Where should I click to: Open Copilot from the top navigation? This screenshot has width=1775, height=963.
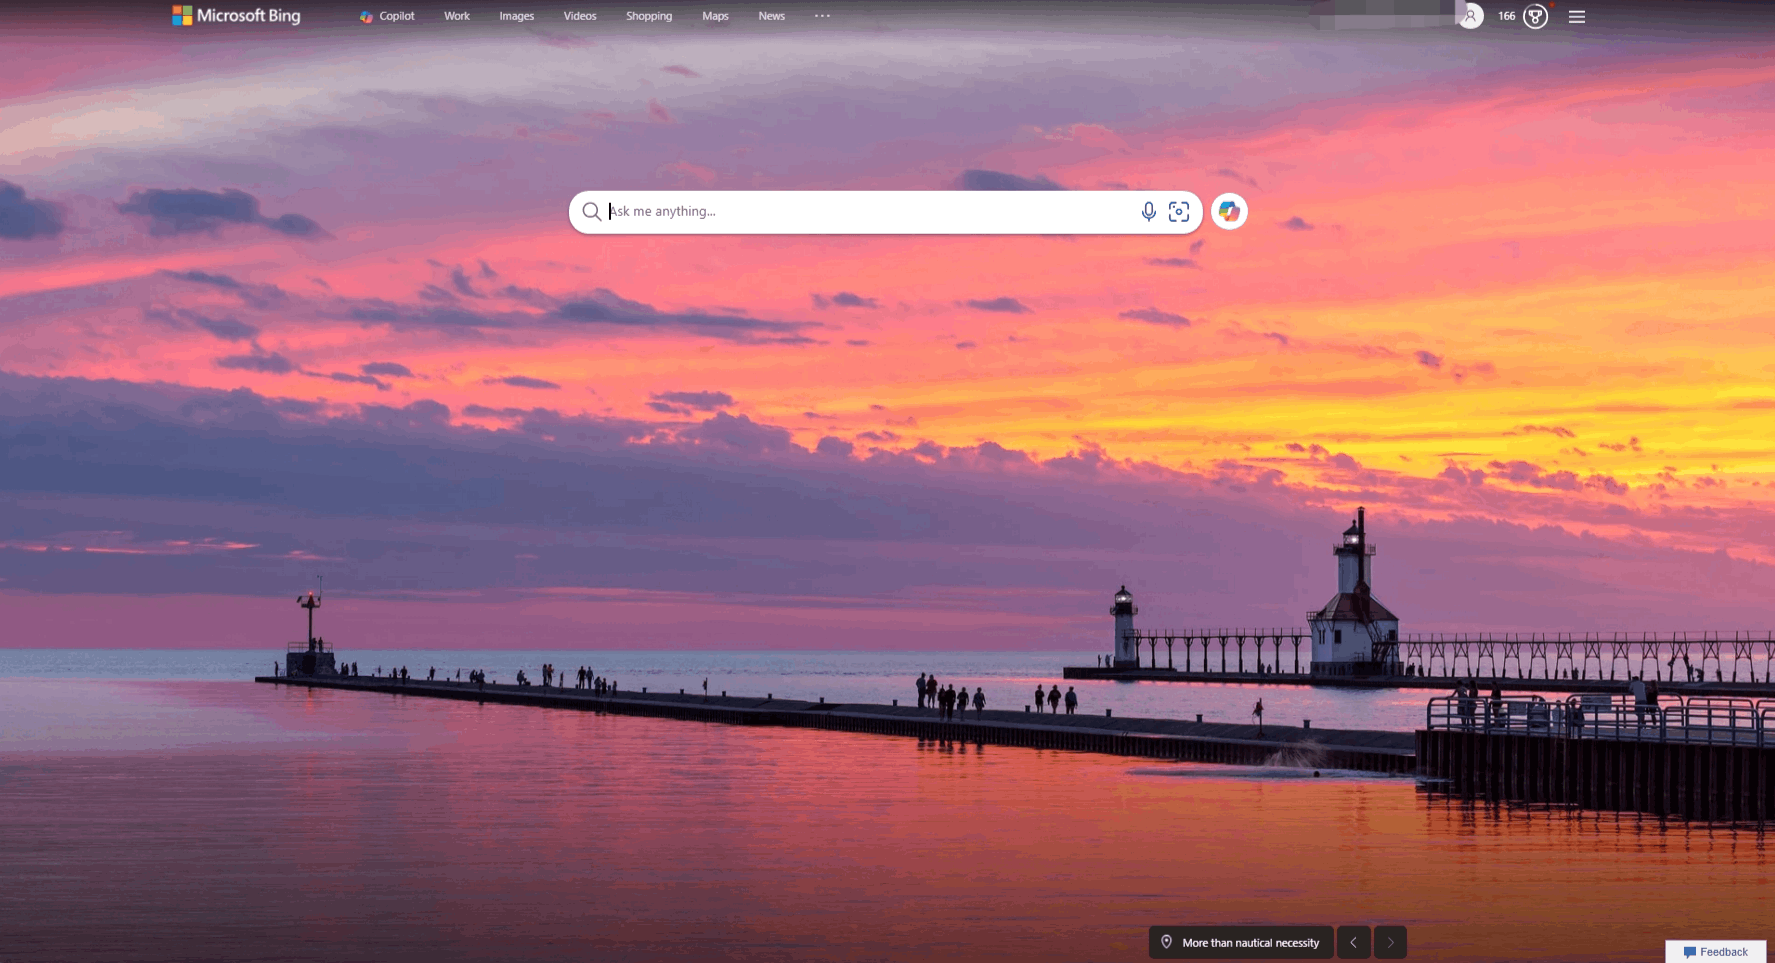[387, 16]
